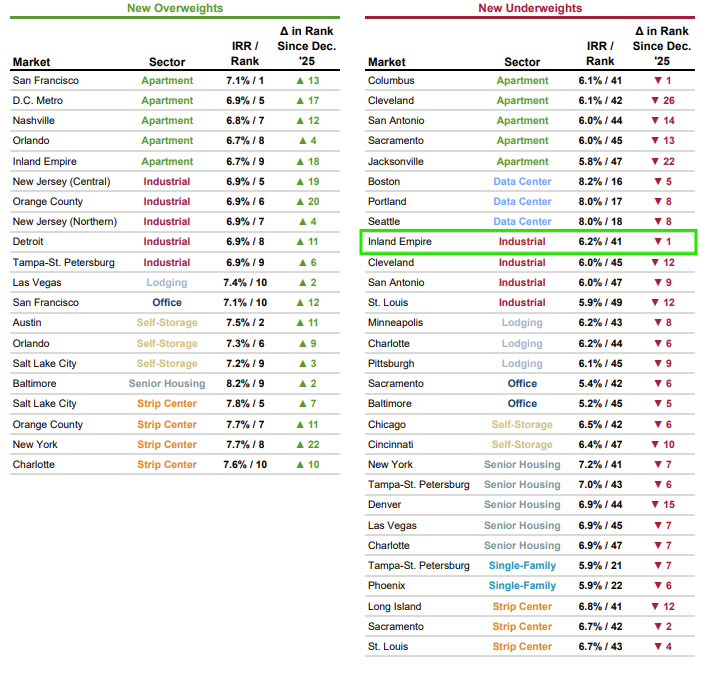728x674 pixels.
Task: Click the '8.2% / 16' IRR value
Action: [x=600, y=181]
